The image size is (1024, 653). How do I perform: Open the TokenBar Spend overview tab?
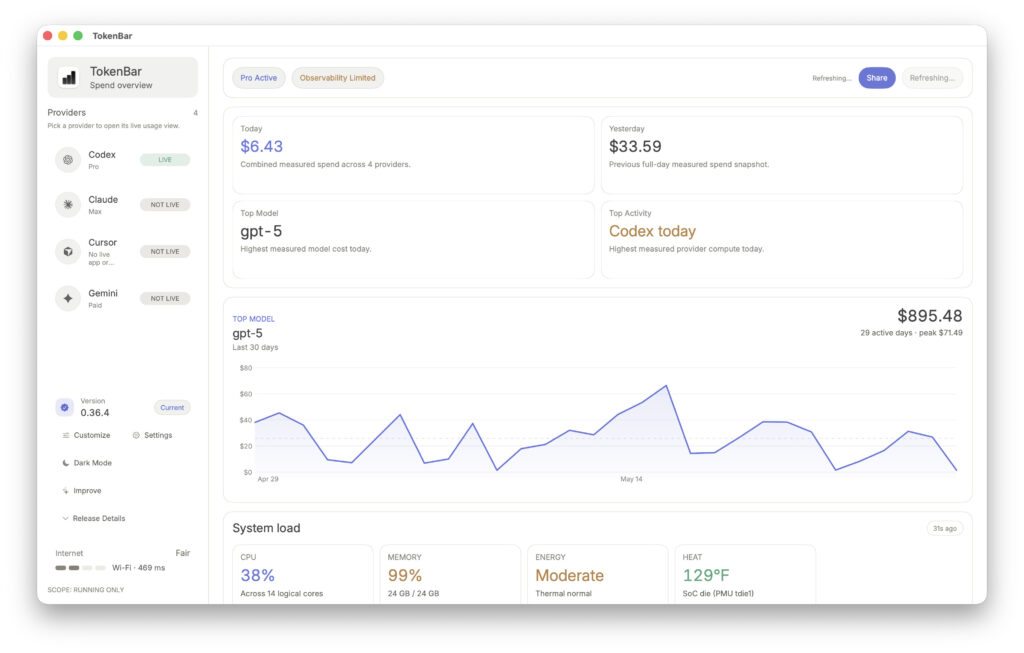point(123,77)
